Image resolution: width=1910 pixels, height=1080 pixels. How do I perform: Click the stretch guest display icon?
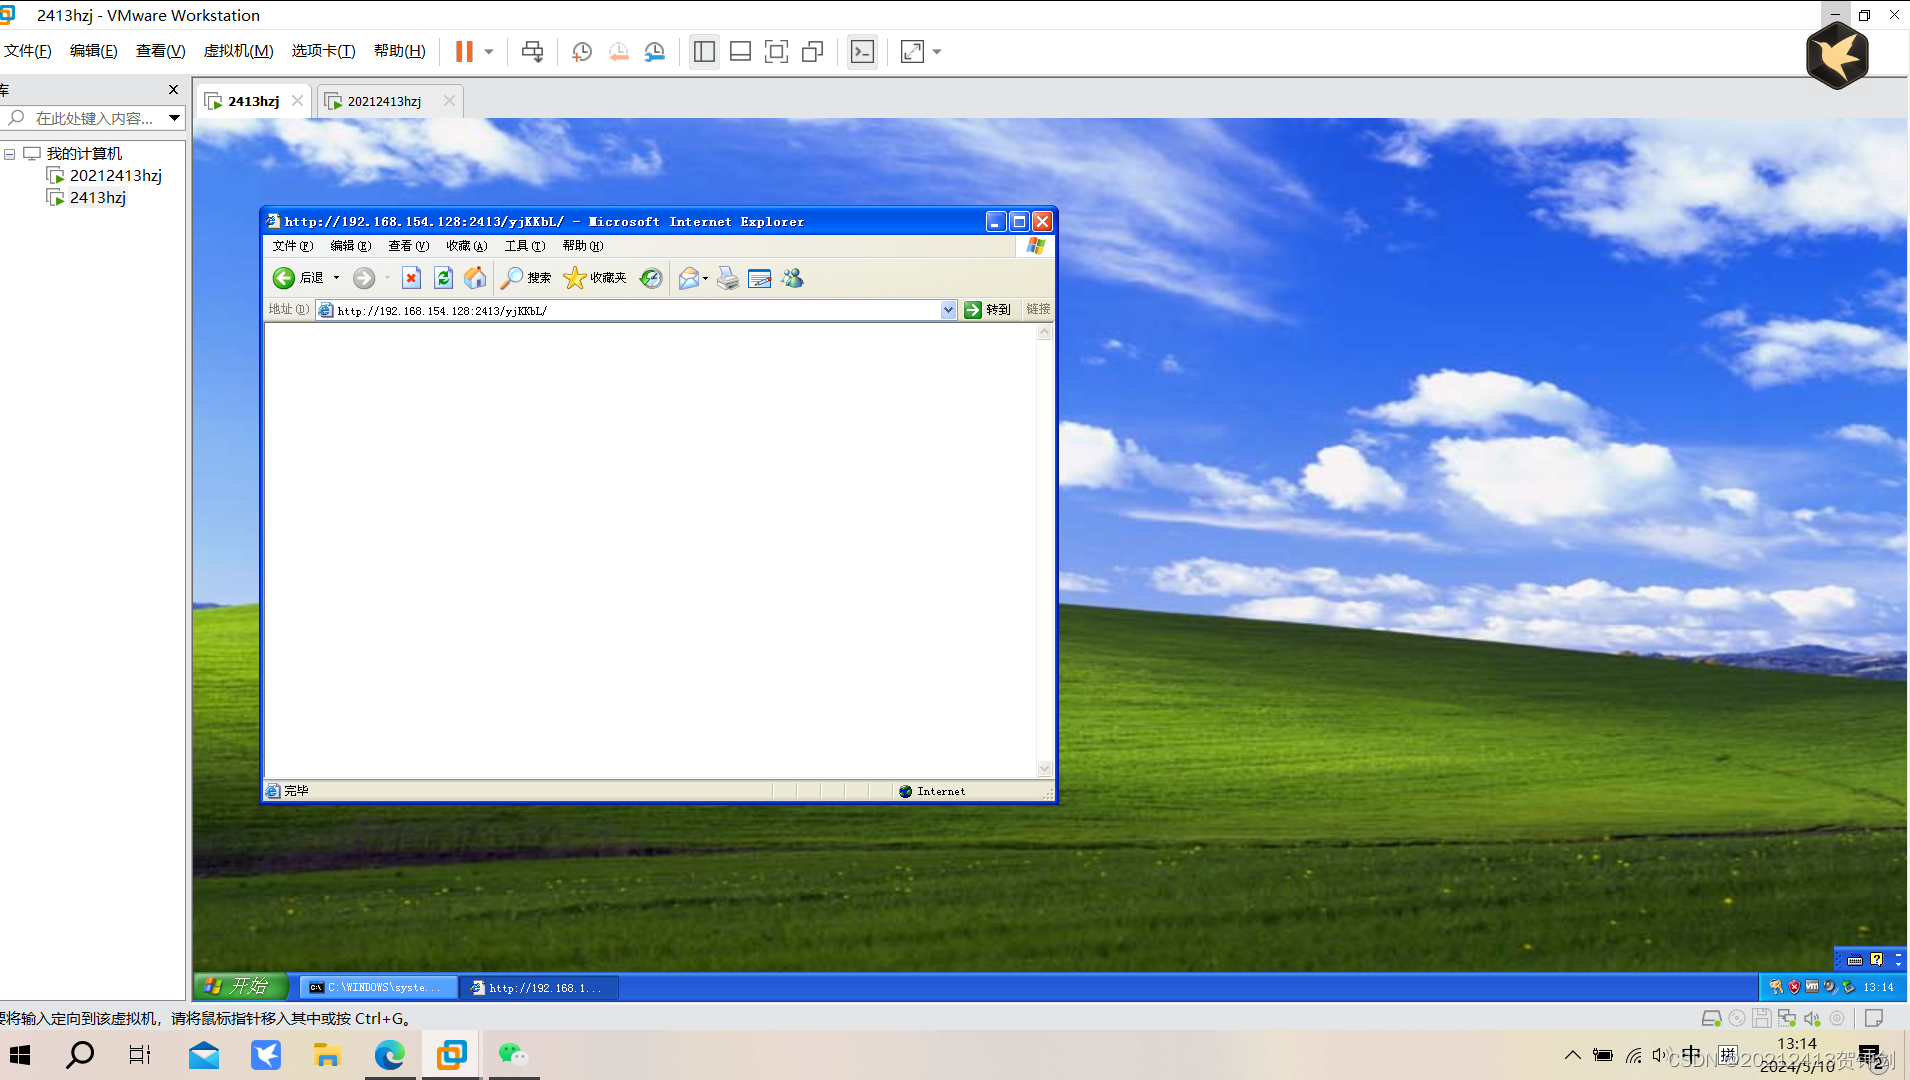pos(912,52)
